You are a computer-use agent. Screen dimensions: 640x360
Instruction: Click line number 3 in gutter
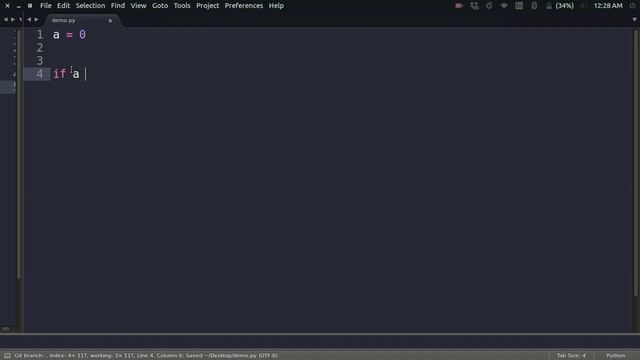(x=40, y=61)
